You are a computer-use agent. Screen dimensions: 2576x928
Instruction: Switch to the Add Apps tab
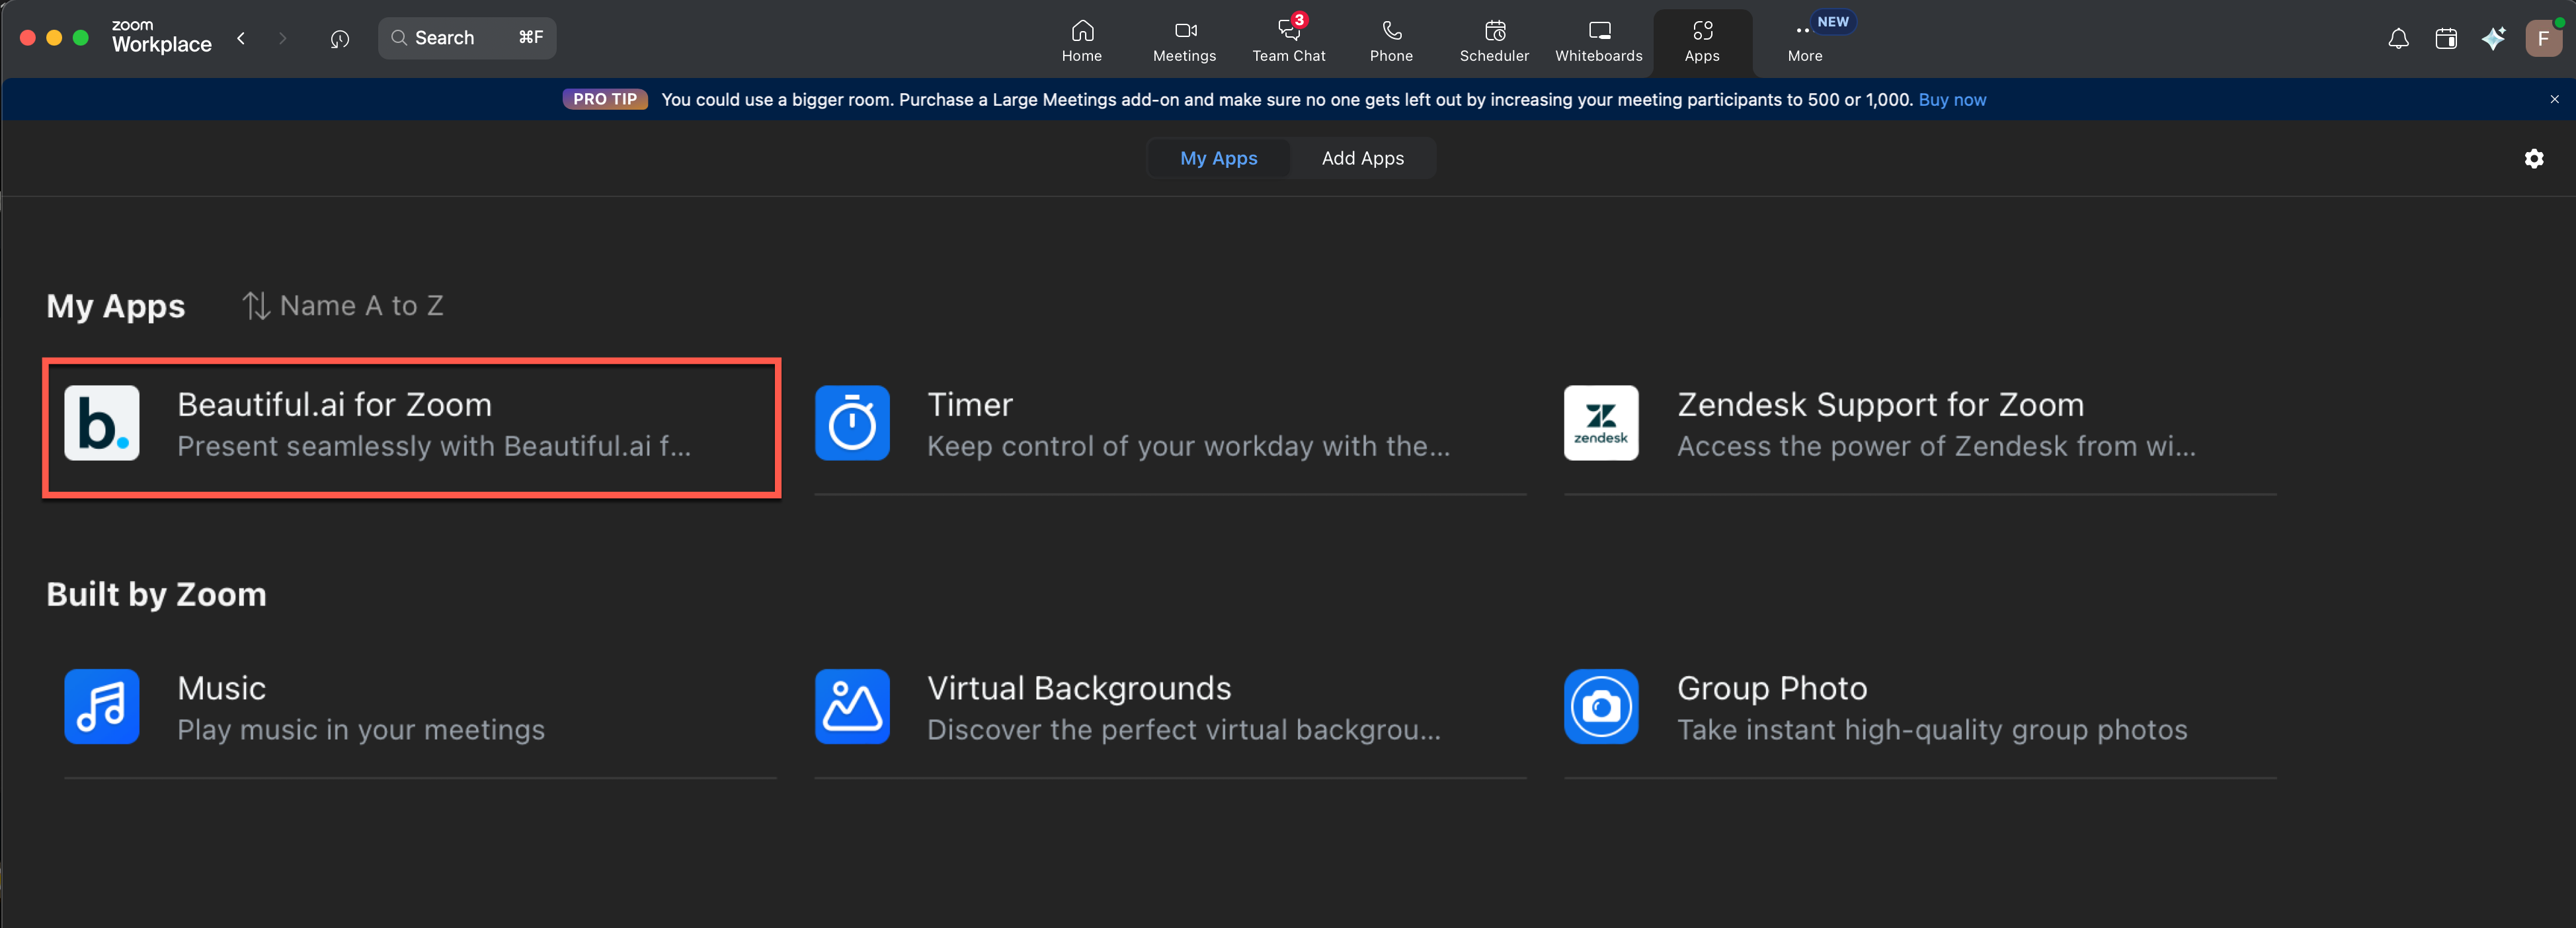[x=1362, y=158]
